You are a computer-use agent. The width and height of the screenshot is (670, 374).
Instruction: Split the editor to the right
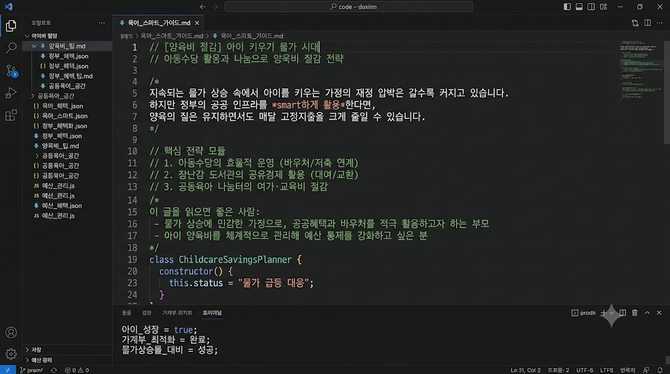pos(648,23)
